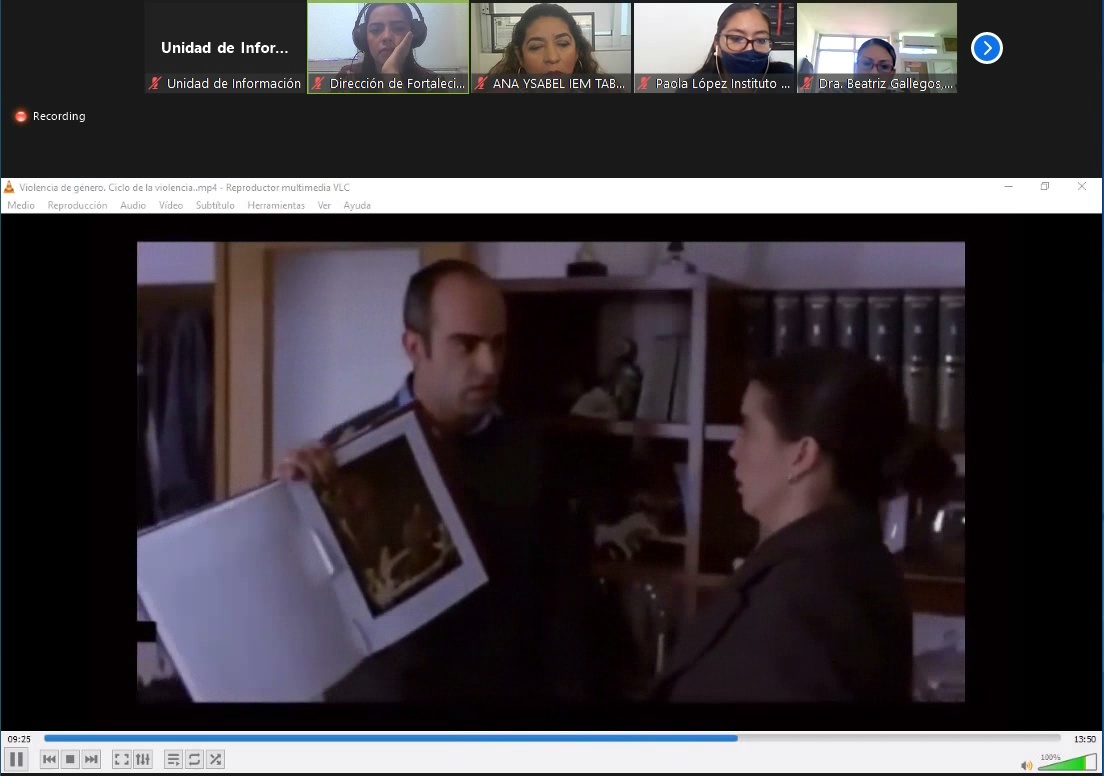Pause the playing video
Screen dimensions: 1104x776
(x=16, y=758)
